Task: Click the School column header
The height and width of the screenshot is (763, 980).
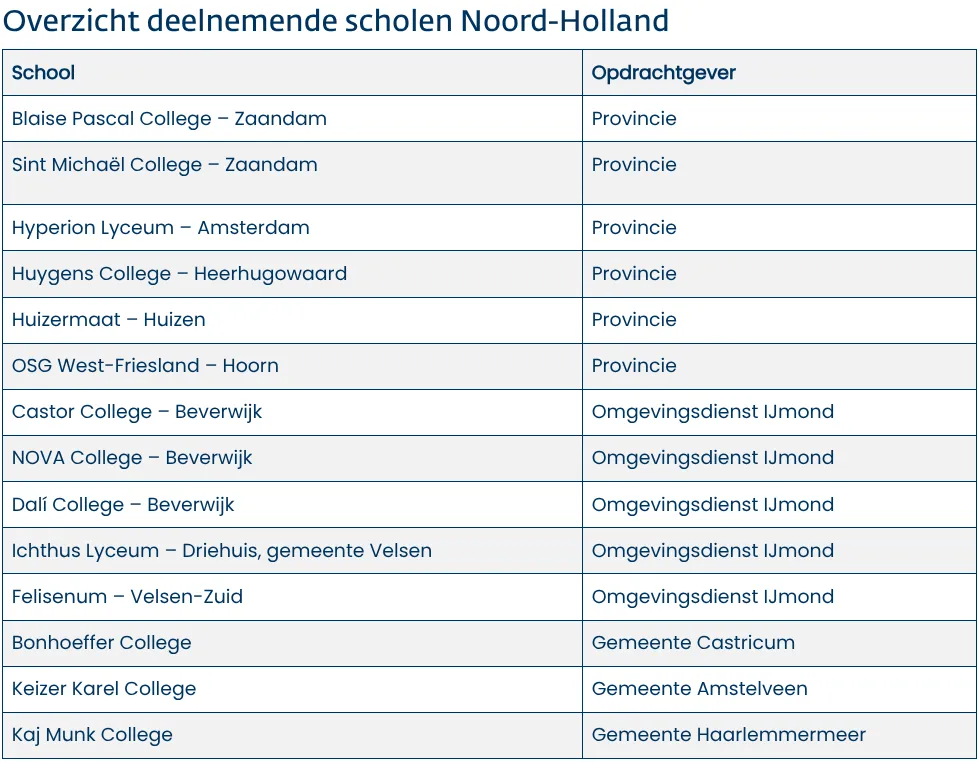Action: click(x=43, y=73)
